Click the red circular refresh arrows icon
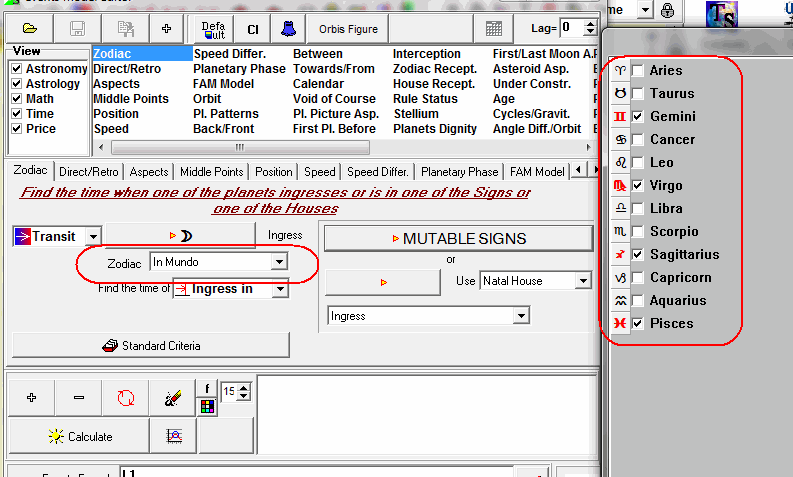The height and width of the screenshot is (477, 793). point(125,397)
